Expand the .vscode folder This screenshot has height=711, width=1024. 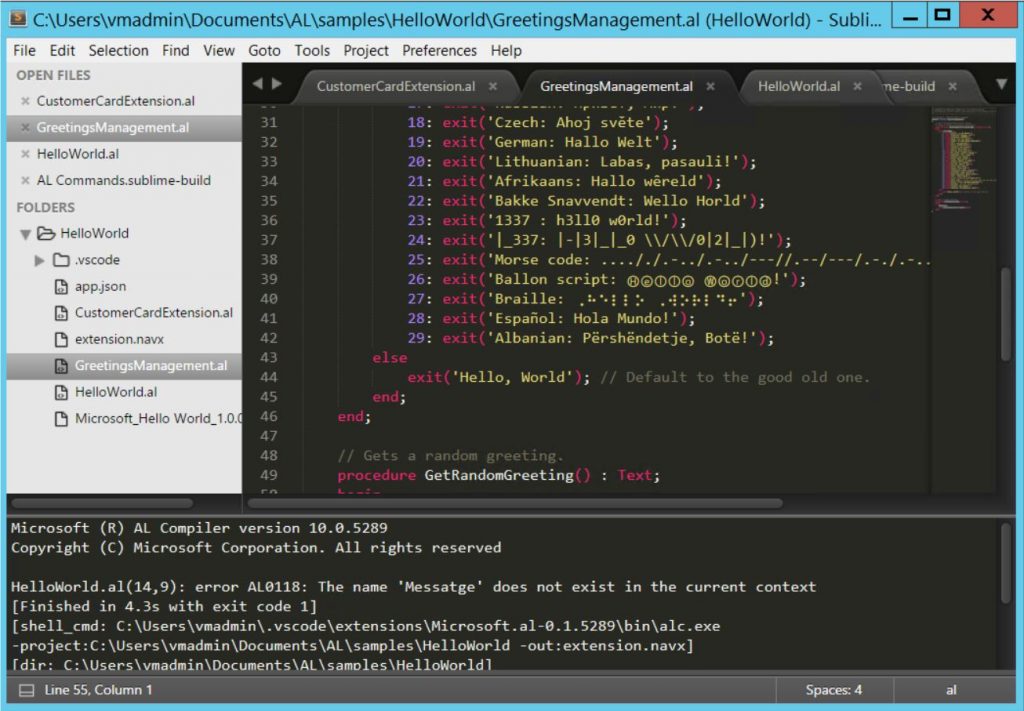click(x=38, y=260)
